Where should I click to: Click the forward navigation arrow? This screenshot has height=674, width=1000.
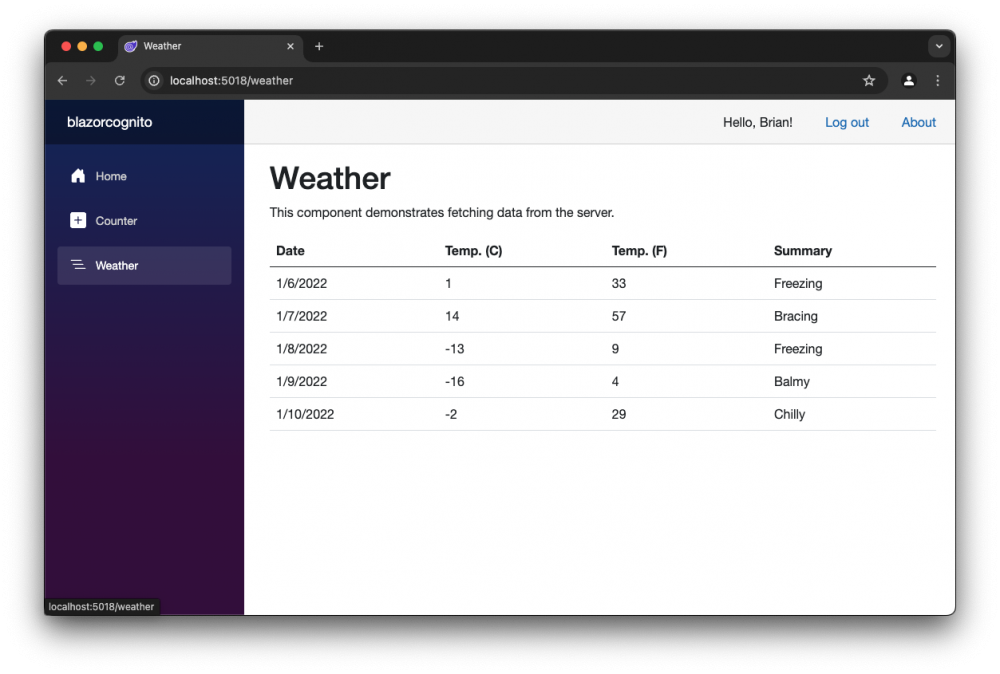(91, 80)
